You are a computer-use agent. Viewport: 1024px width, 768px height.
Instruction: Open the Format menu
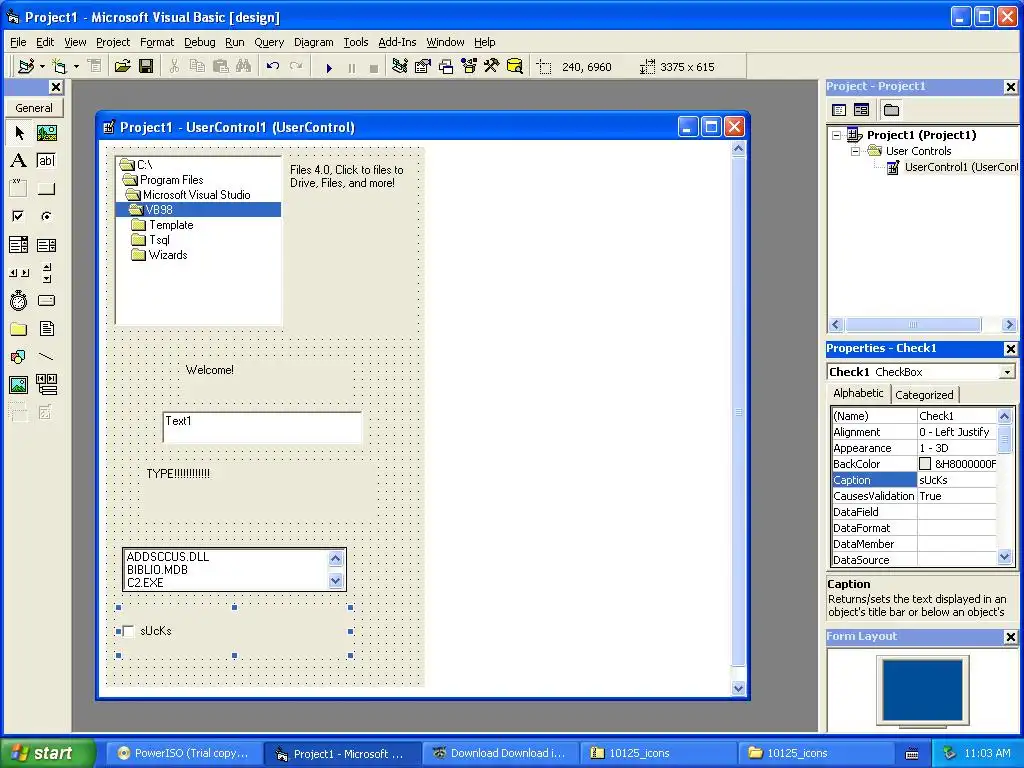point(157,42)
